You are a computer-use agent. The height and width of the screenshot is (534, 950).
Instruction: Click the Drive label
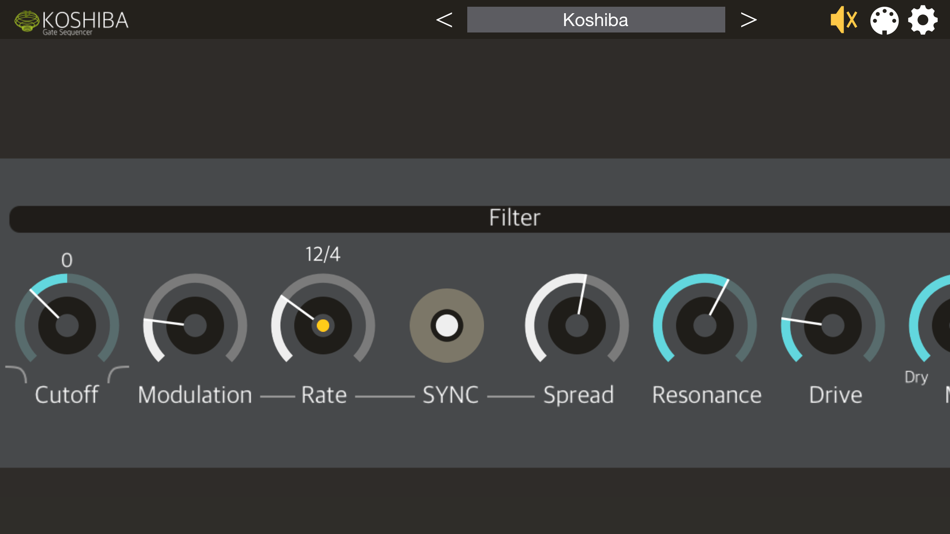[835, 395]
